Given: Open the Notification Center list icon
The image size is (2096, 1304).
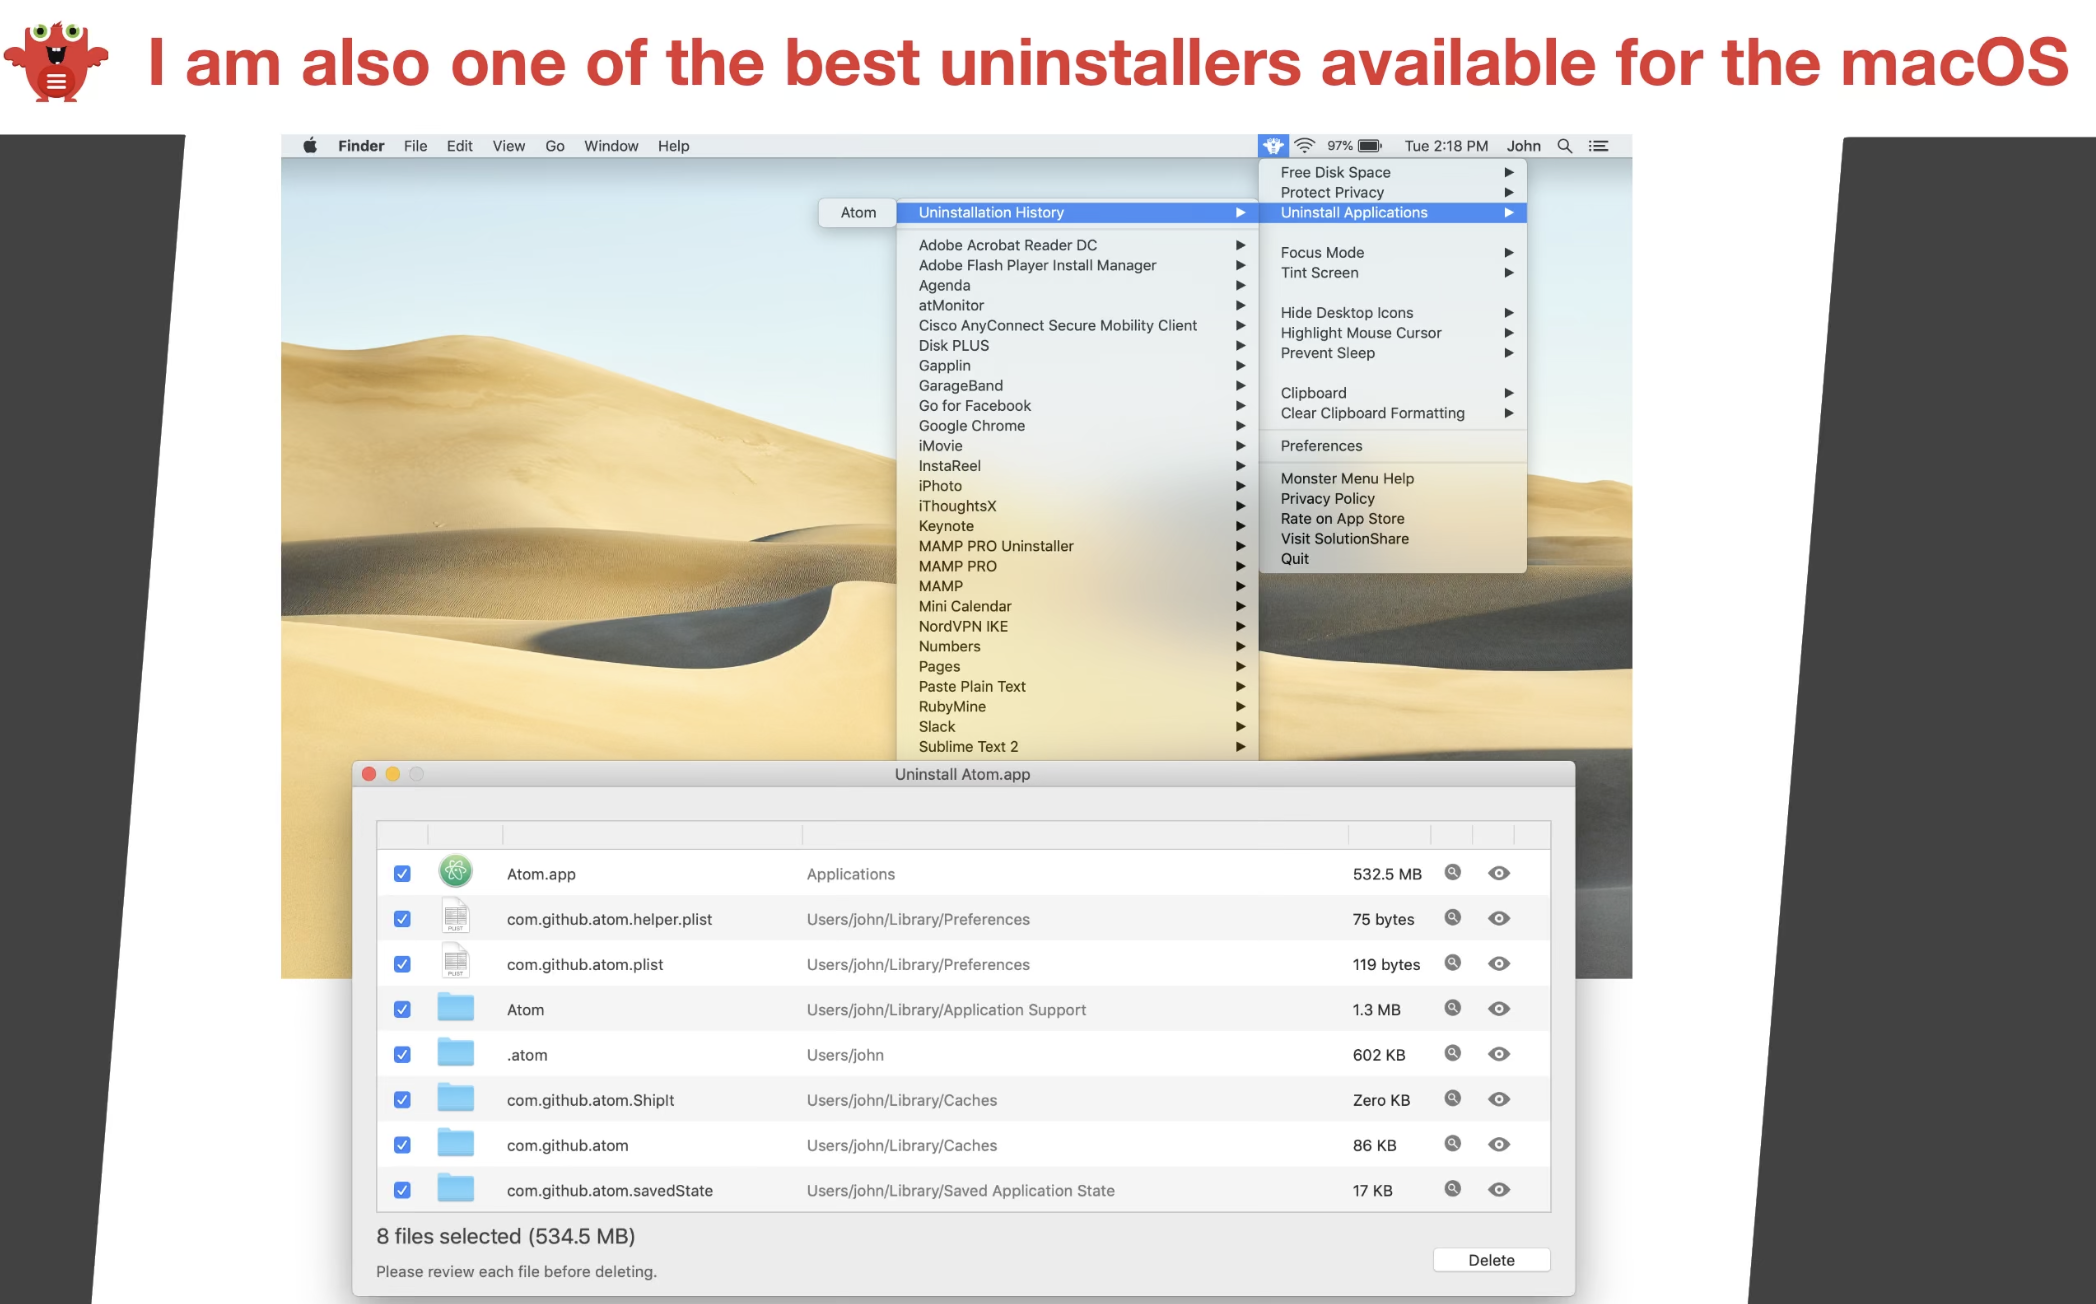Looking at the screenshot, I should click(x=1599, y=146).
